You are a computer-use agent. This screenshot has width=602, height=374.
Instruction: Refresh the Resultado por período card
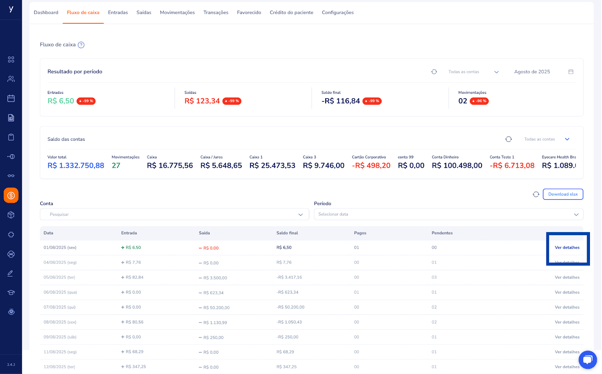click(434, 72)
